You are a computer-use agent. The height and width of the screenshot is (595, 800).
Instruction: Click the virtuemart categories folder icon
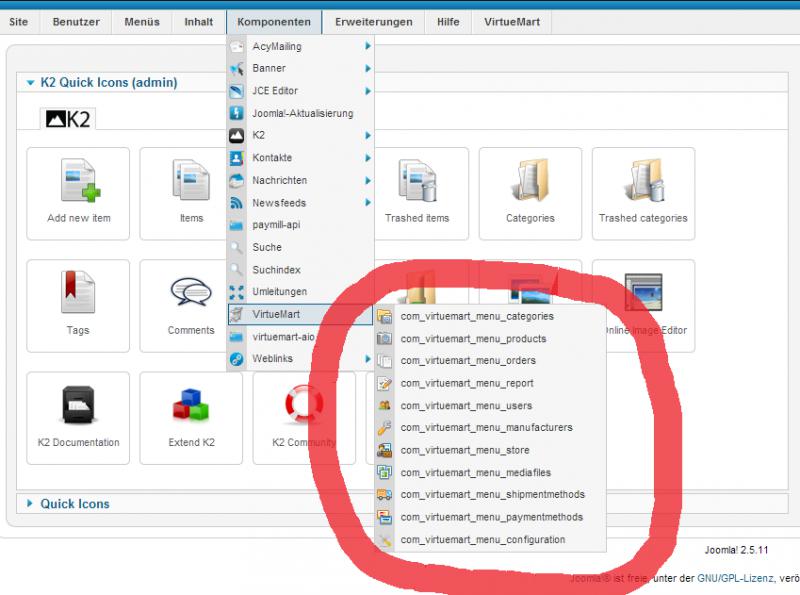coord(384,316)
